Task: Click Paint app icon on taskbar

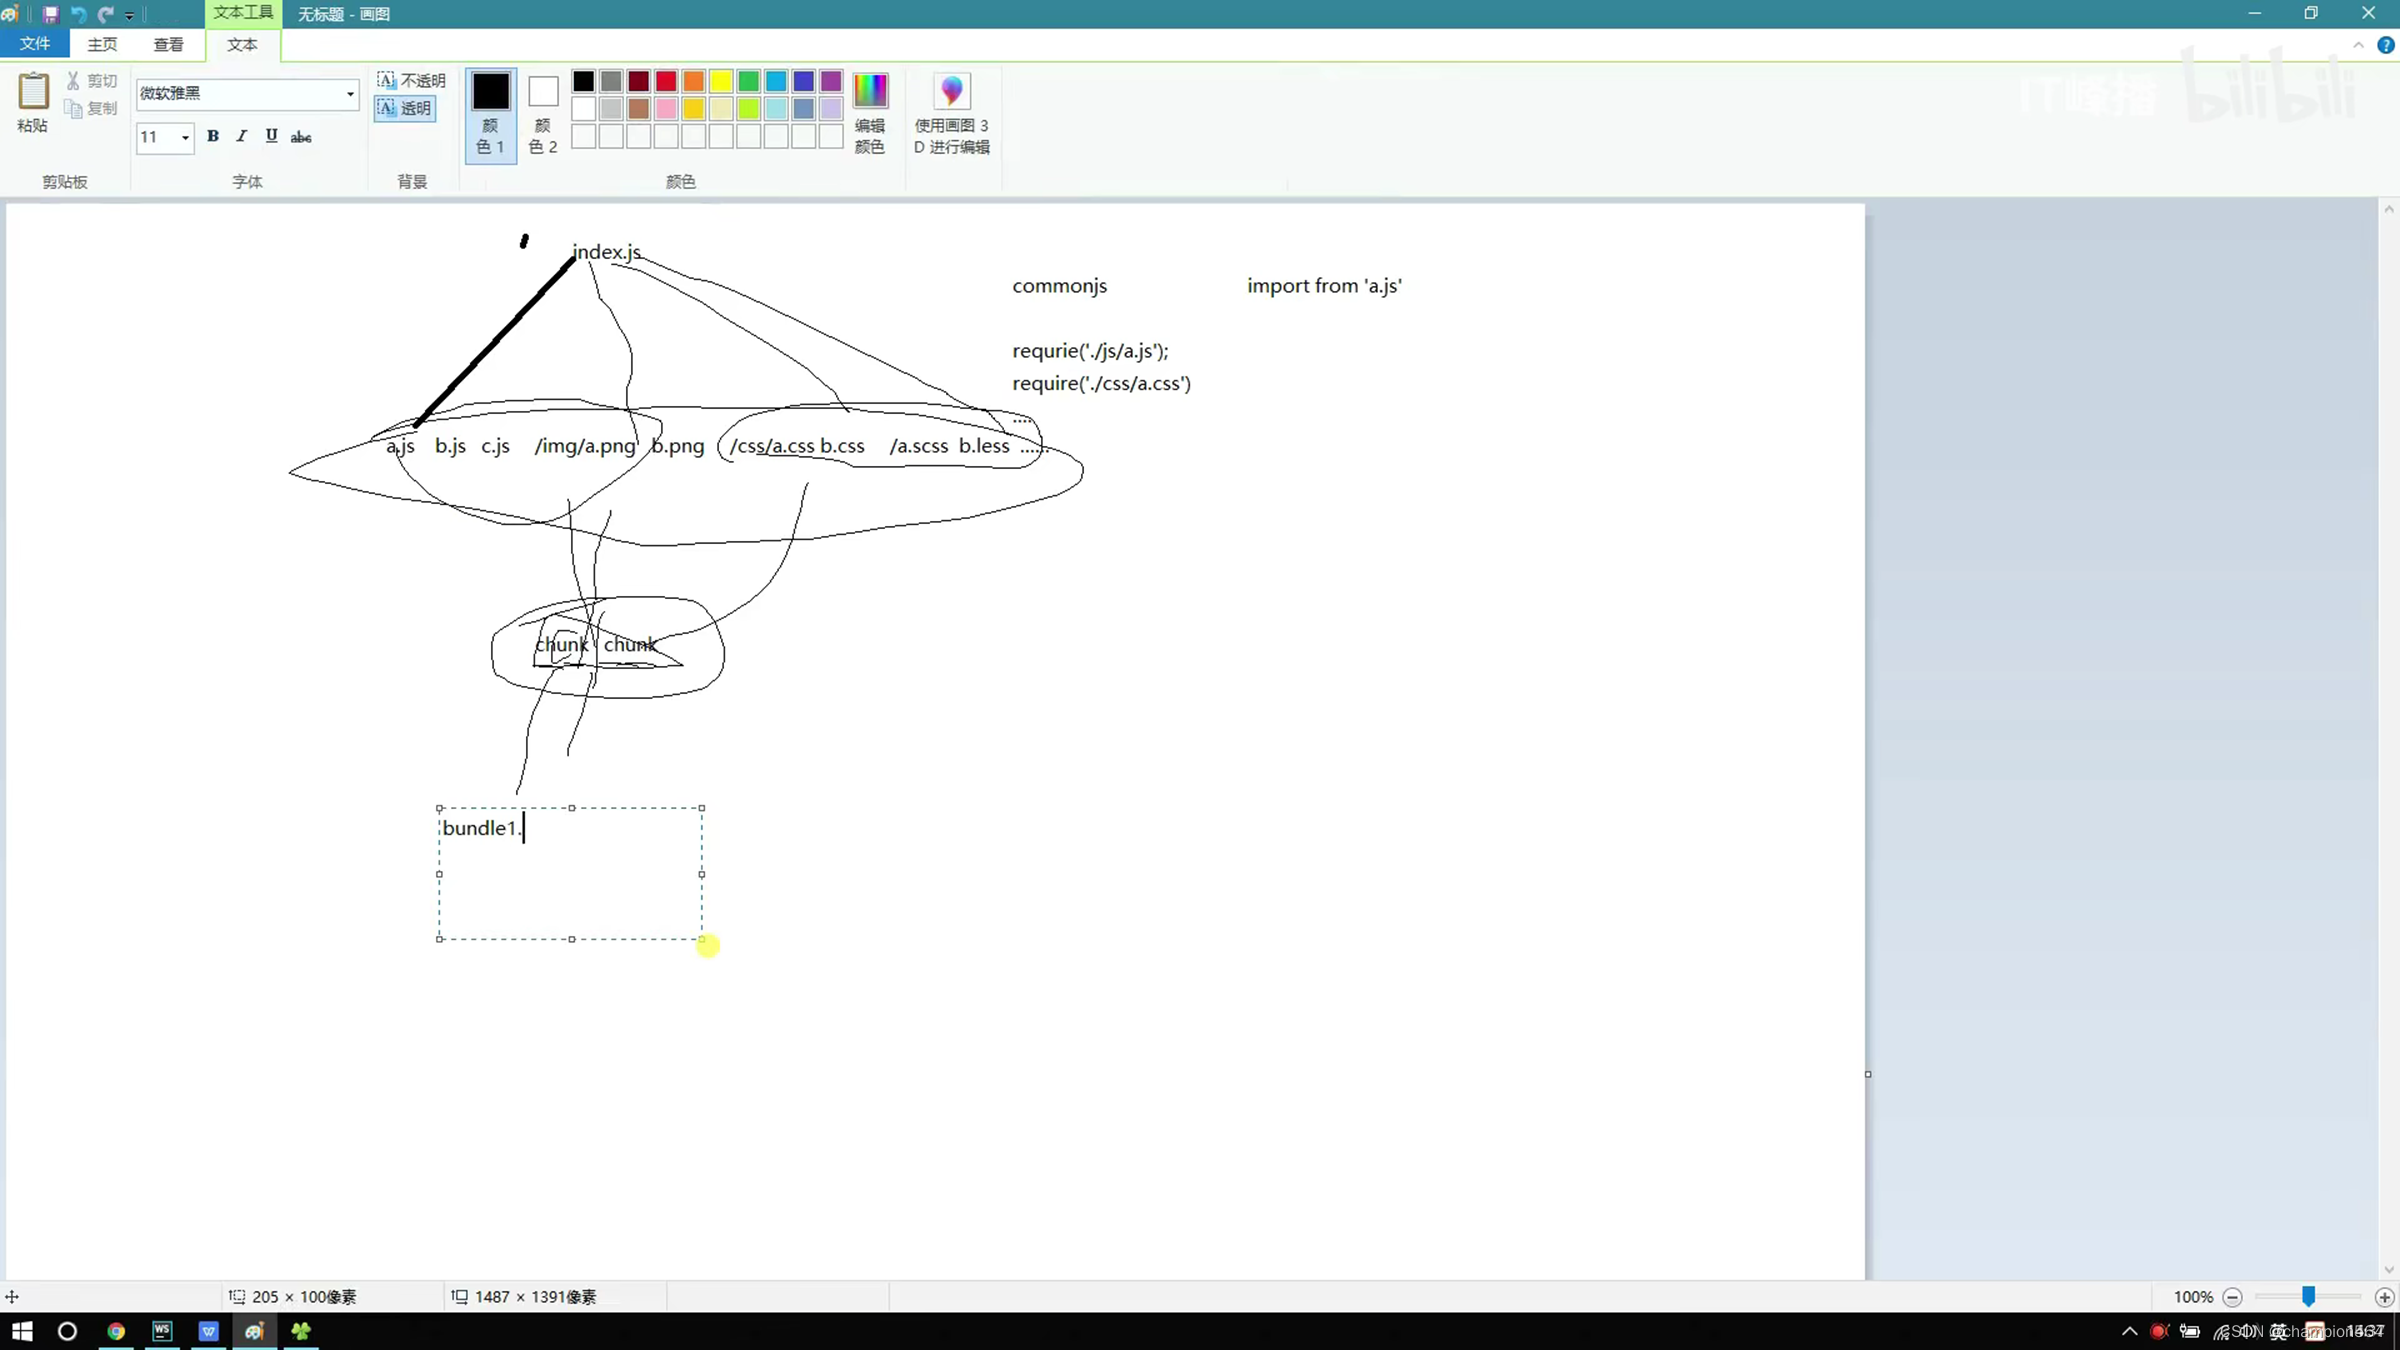Action: tap(254, 1331)
